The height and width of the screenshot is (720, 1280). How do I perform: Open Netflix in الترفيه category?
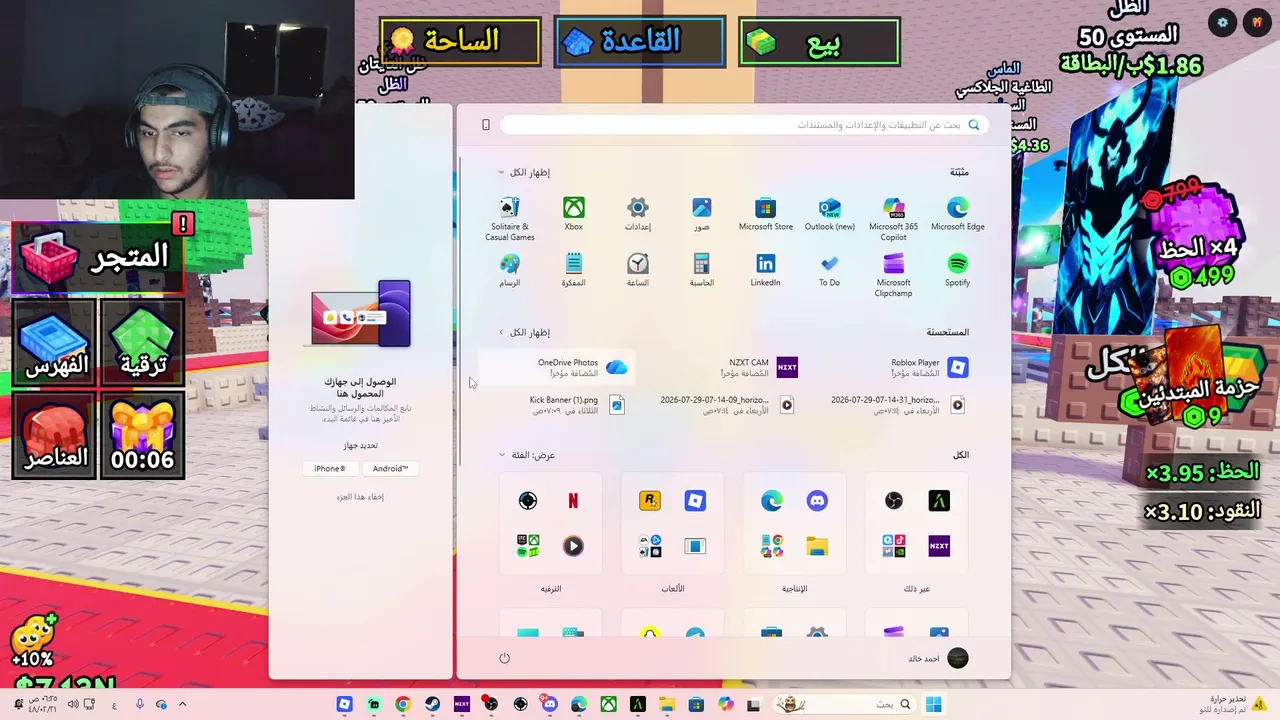(573, 501)
